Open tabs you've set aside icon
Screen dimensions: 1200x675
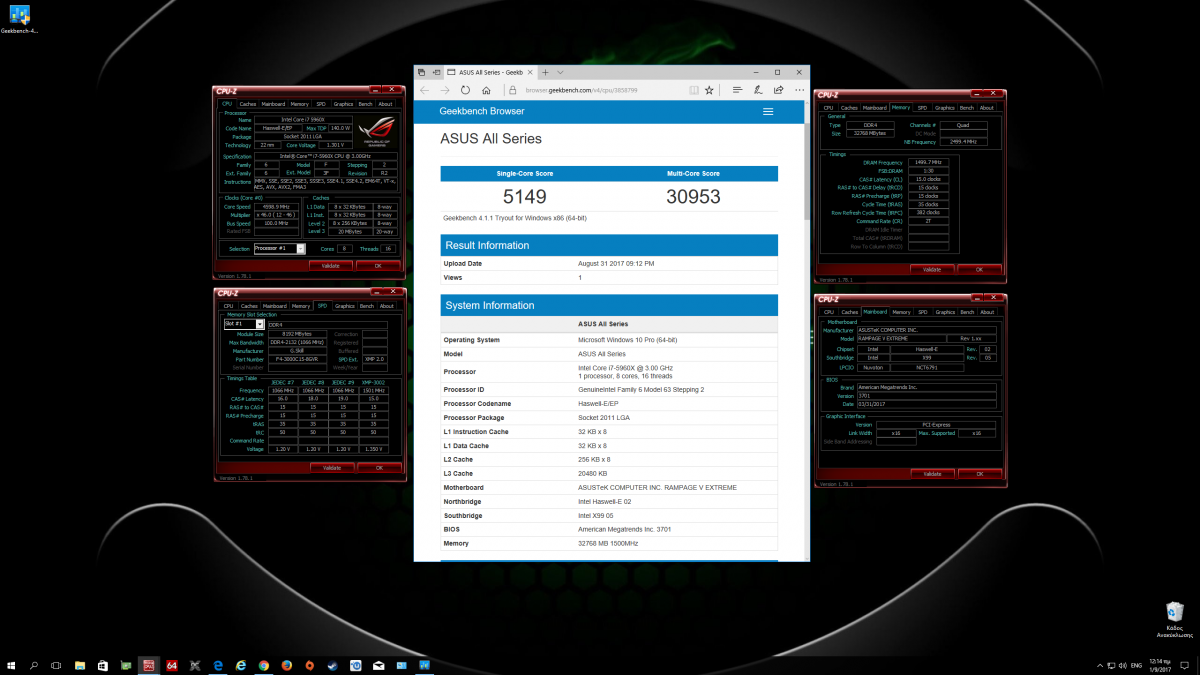[x=422, y=73]
